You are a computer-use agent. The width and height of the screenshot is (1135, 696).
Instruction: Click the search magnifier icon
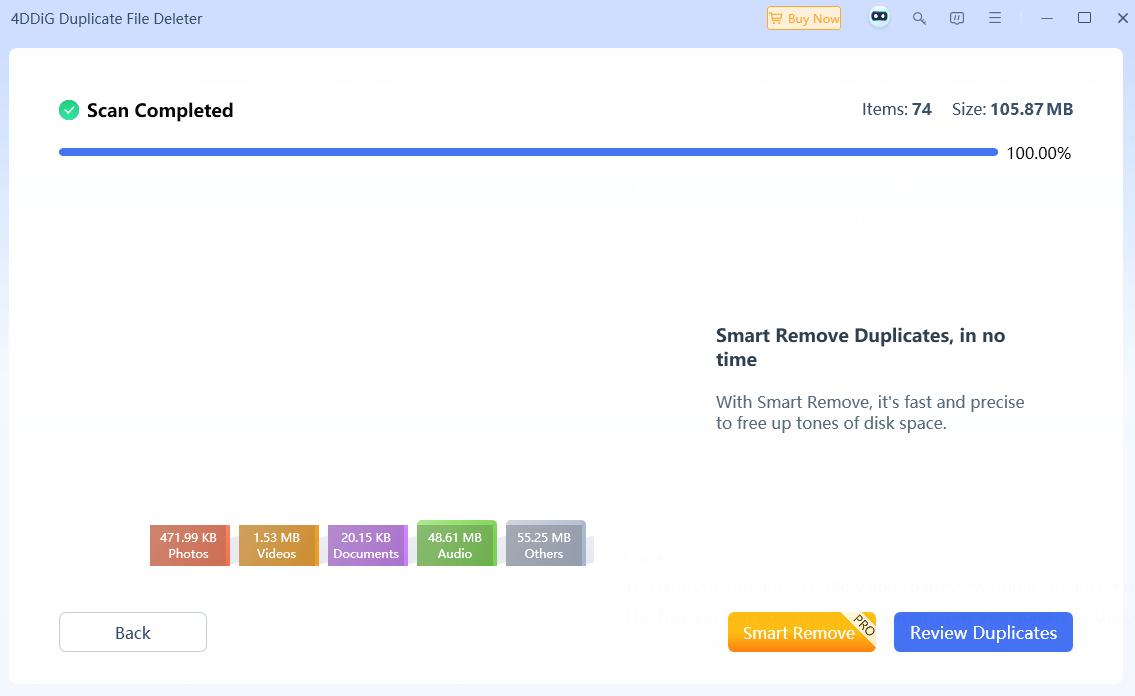(919, 17)
